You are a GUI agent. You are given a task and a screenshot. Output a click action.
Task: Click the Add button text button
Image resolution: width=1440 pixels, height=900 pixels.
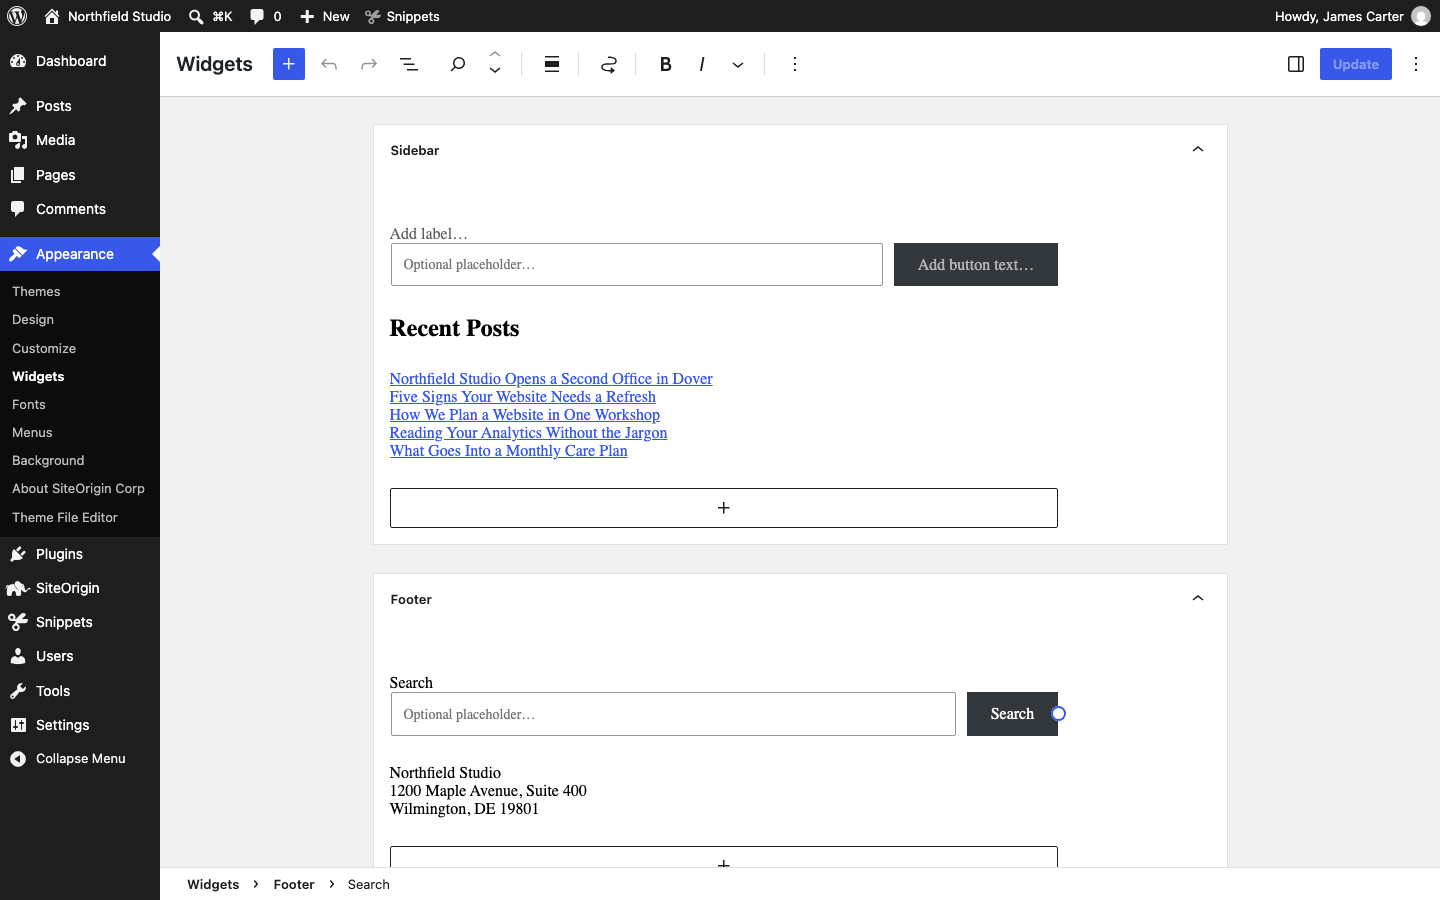coord(976,265)
